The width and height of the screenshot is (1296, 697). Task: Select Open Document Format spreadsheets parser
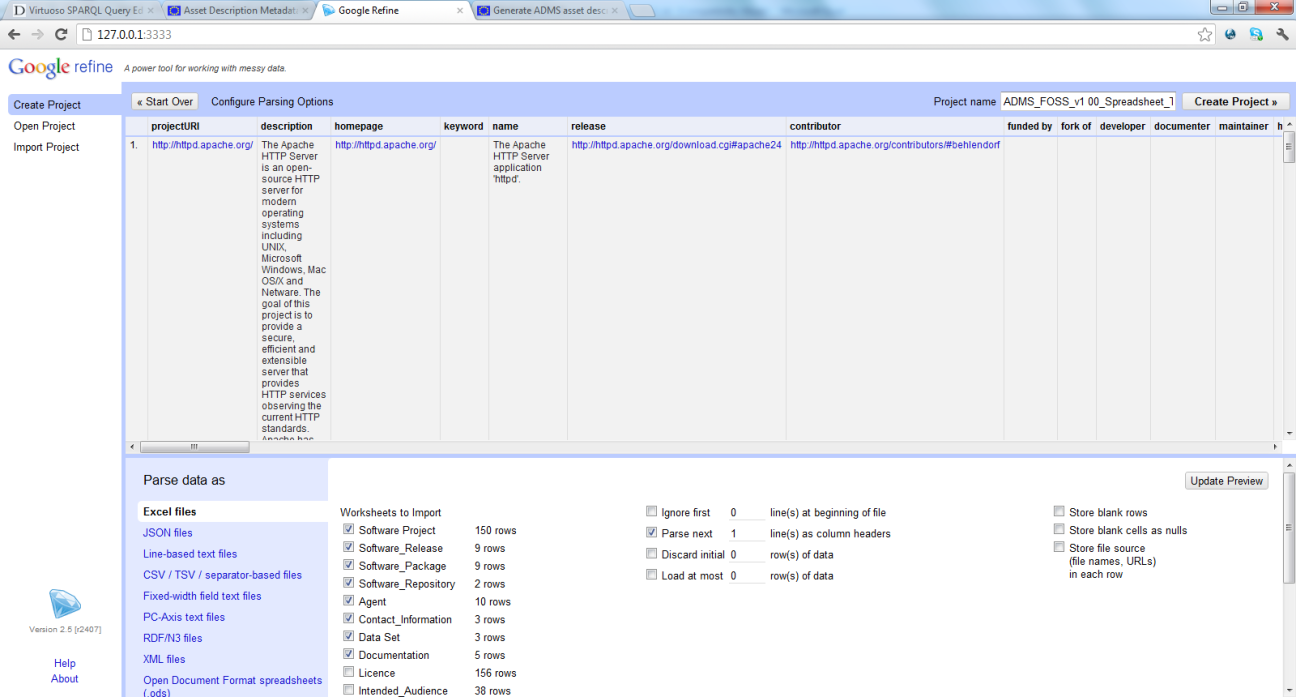coord(232,686)
